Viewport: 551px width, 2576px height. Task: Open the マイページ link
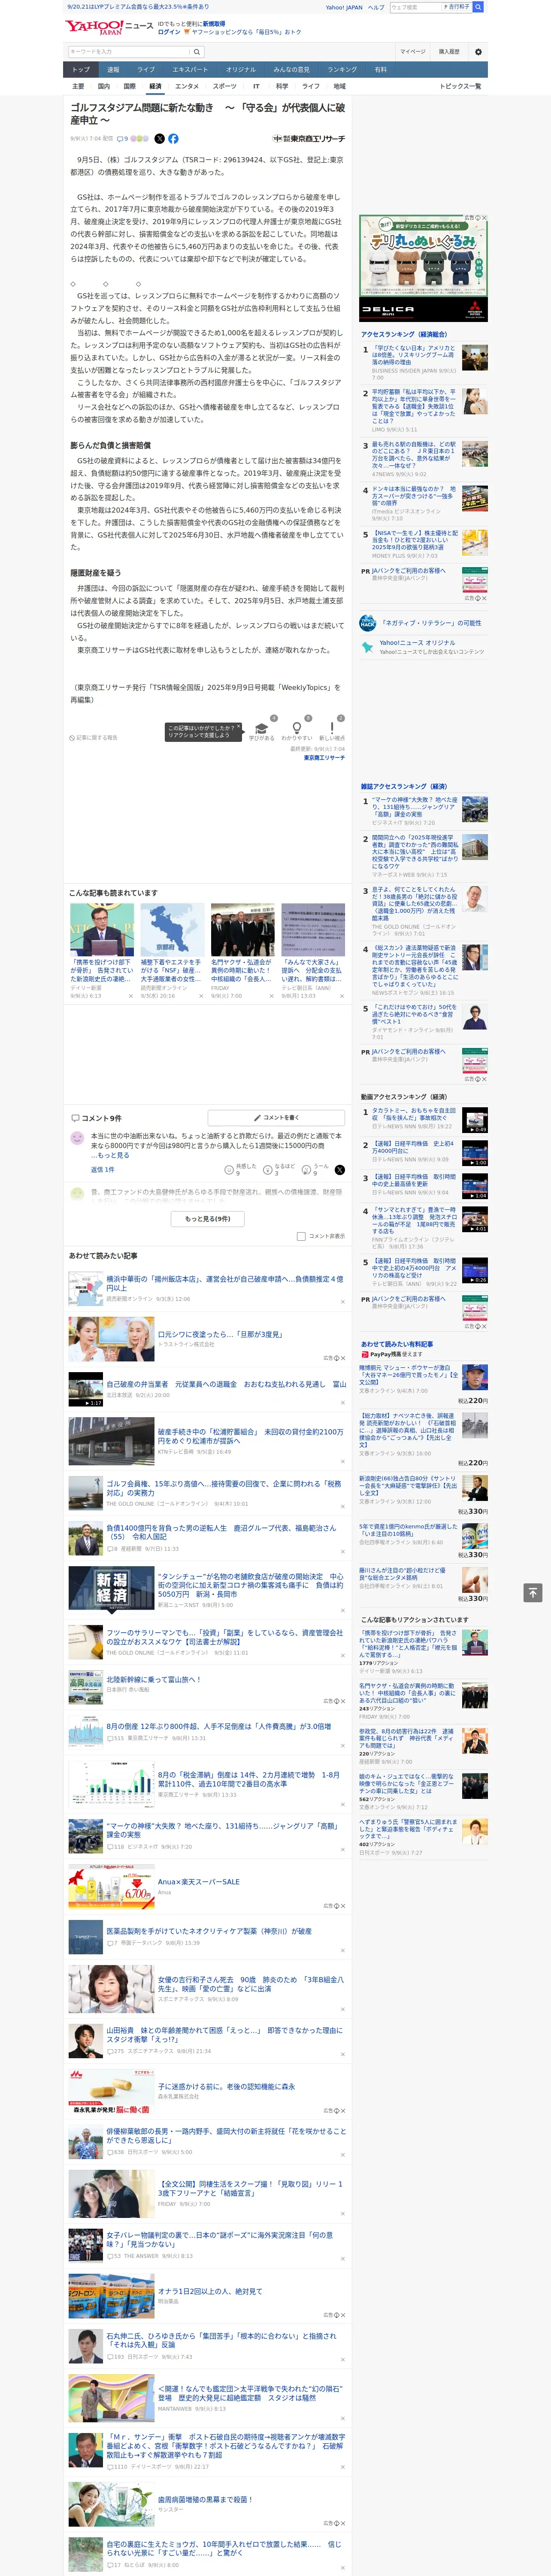coord(413,52)
